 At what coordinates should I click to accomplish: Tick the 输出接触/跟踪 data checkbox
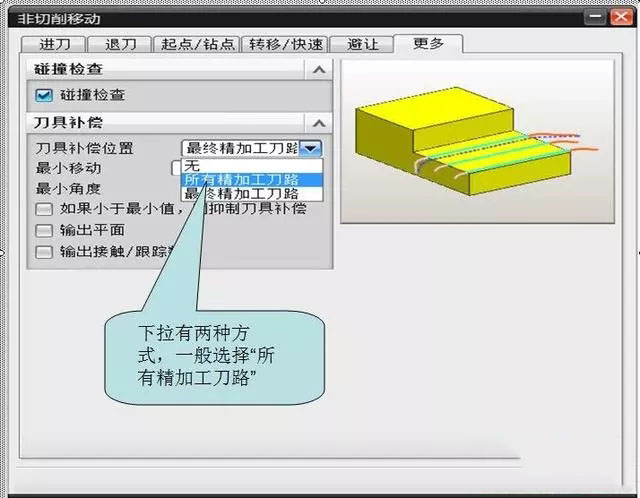pyautogui.click(x=43, y=251)
